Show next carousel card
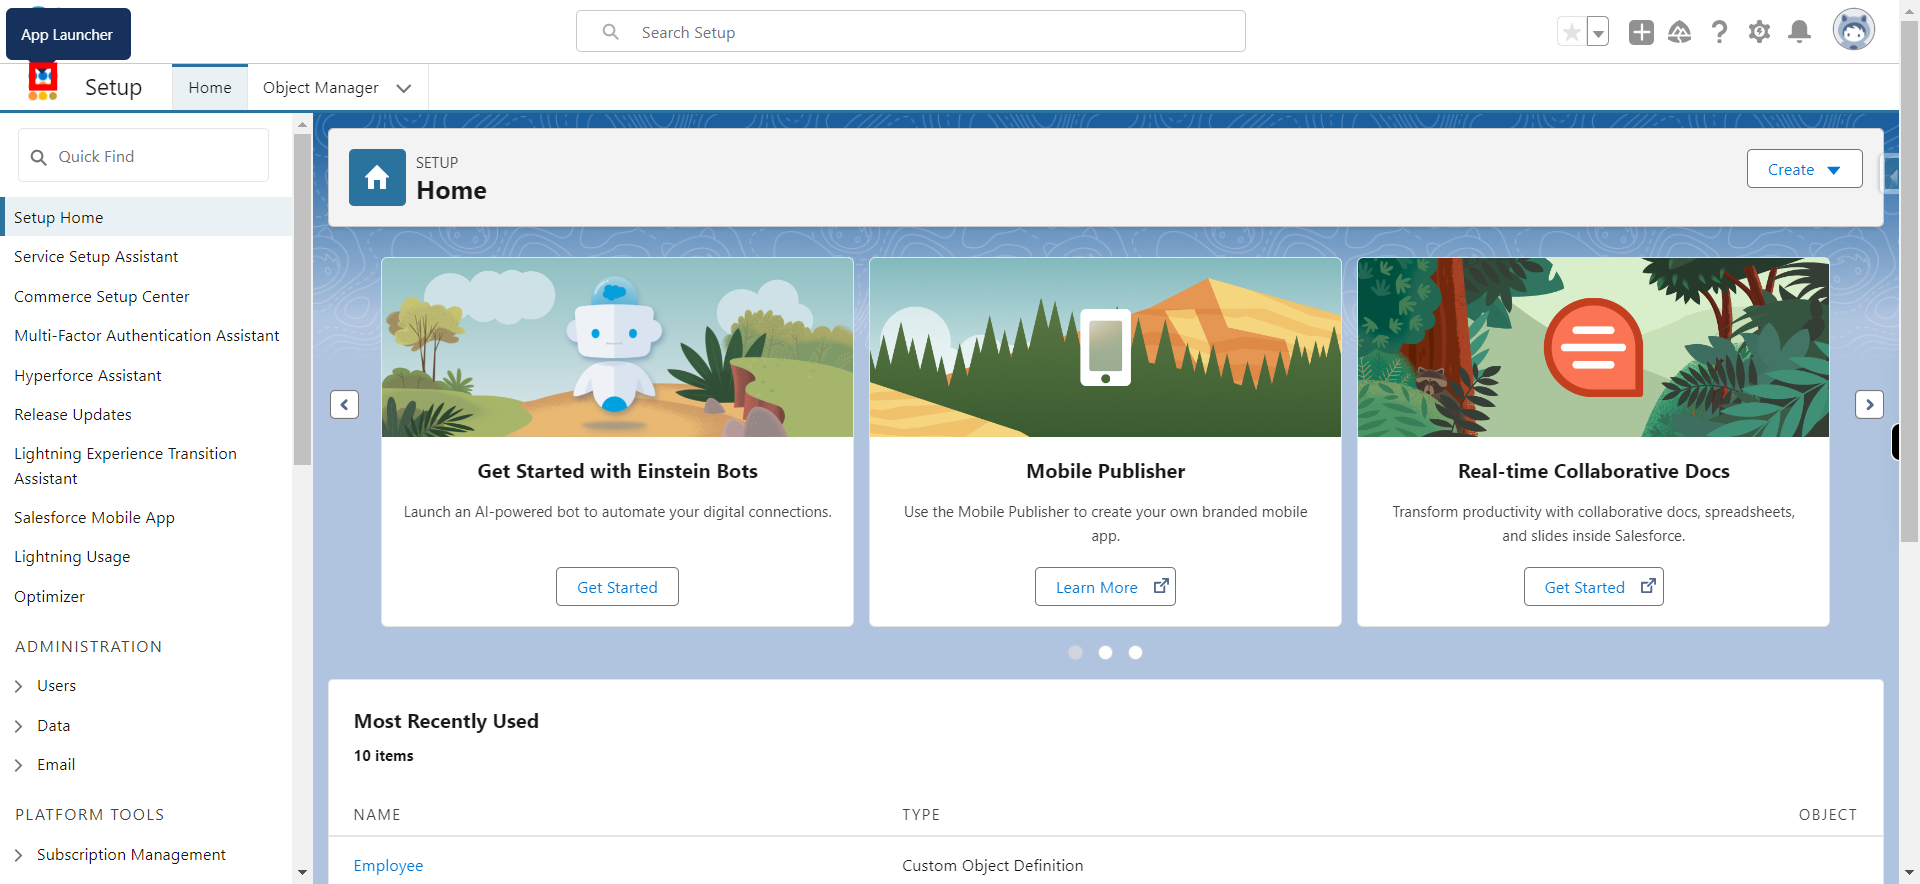 pos(1870,404)
